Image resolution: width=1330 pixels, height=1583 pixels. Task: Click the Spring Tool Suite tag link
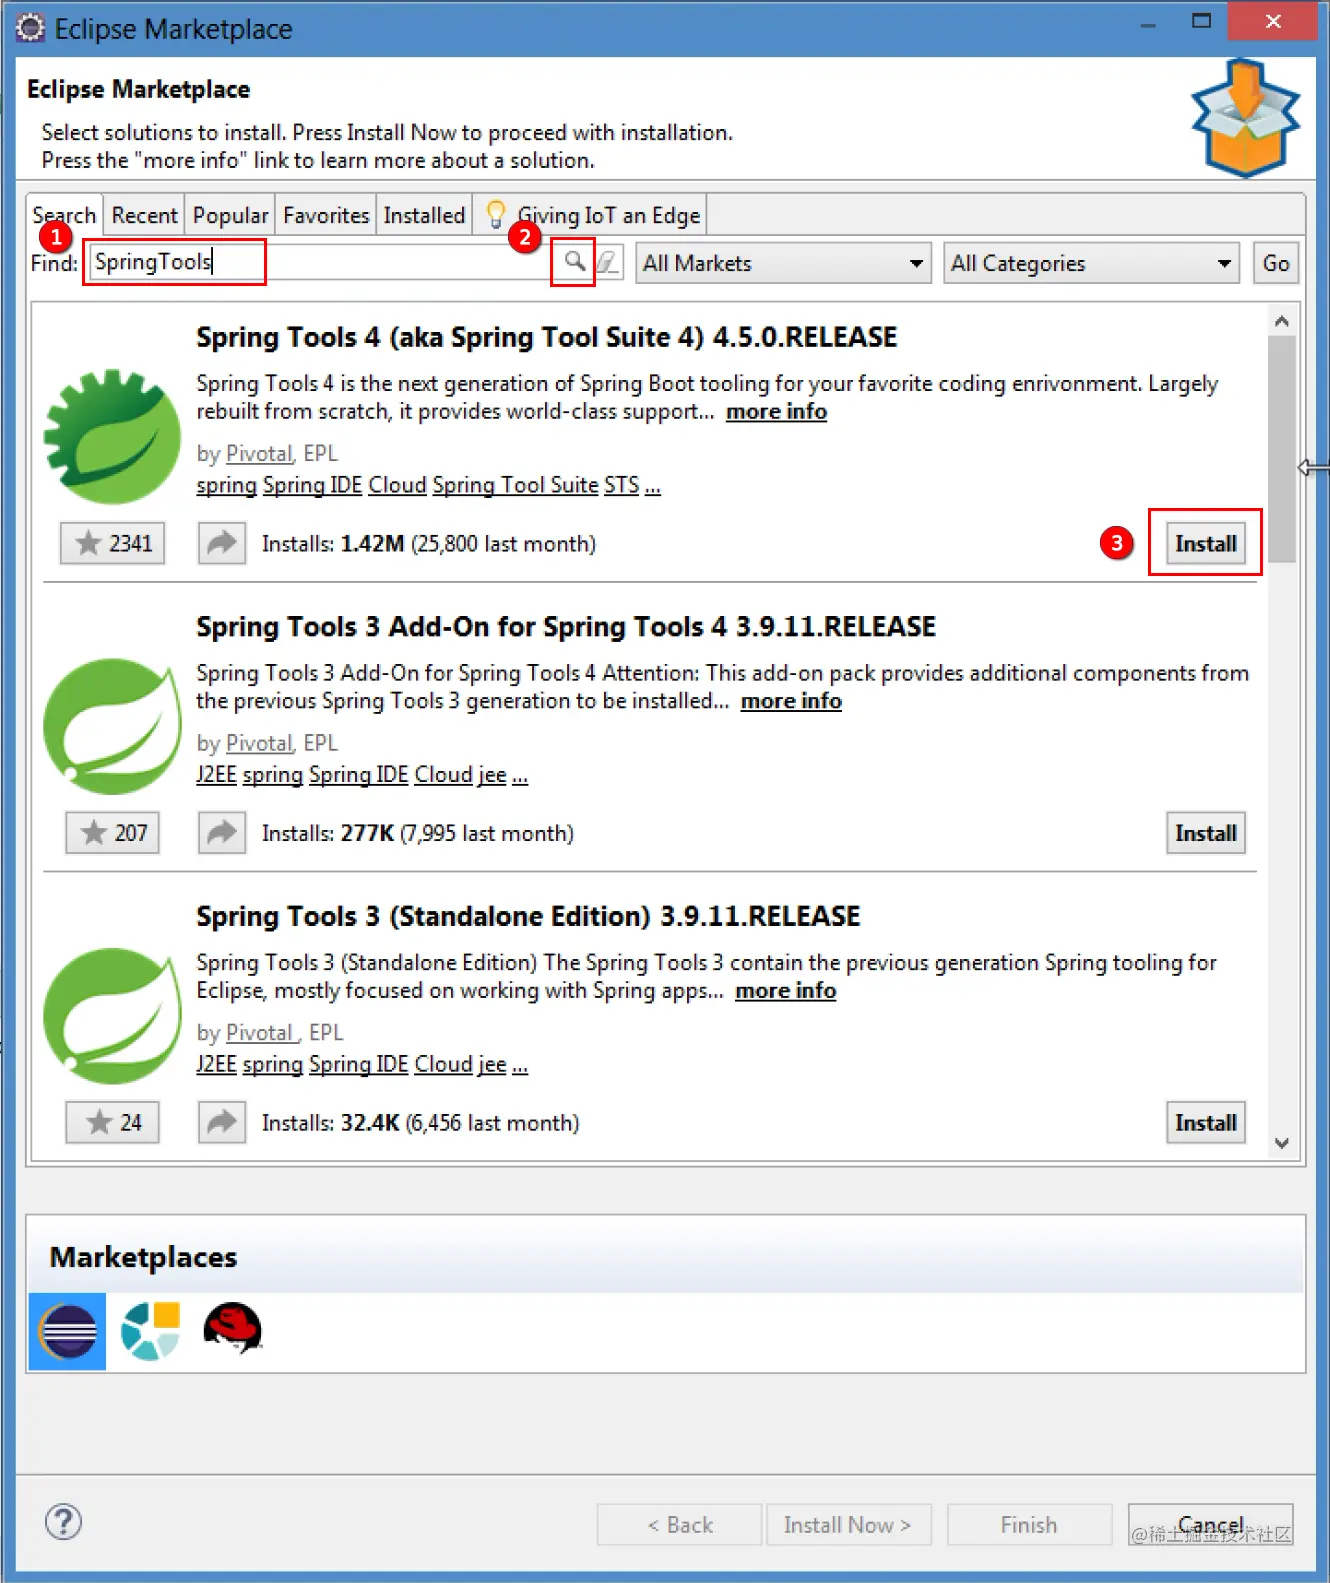(x=515, y=485)
